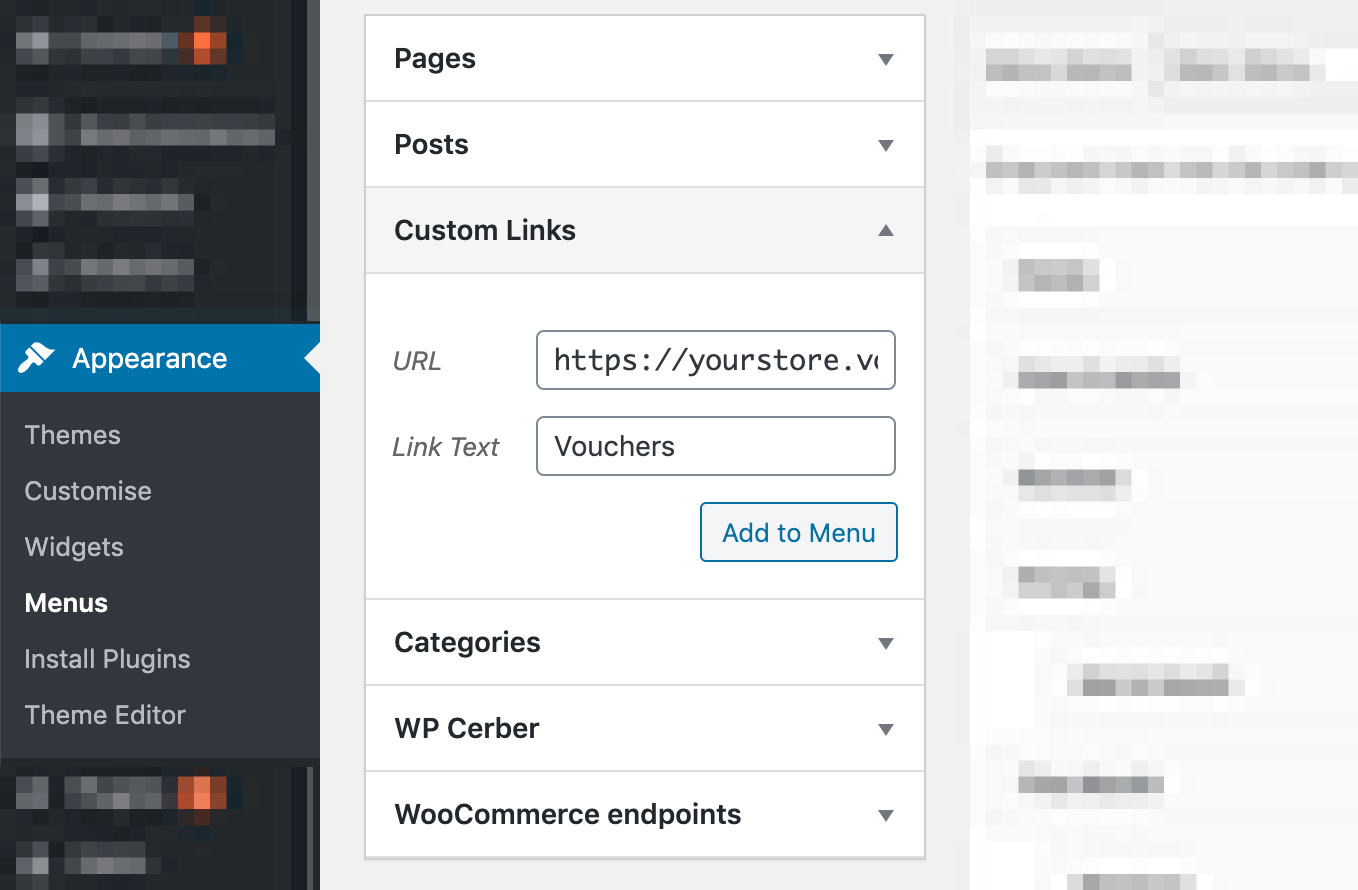Image resolution: width=1358 pixels, height=890 pixels.
Task: Expand the Categories panel arrow
Action: click(x=885, y=643)
